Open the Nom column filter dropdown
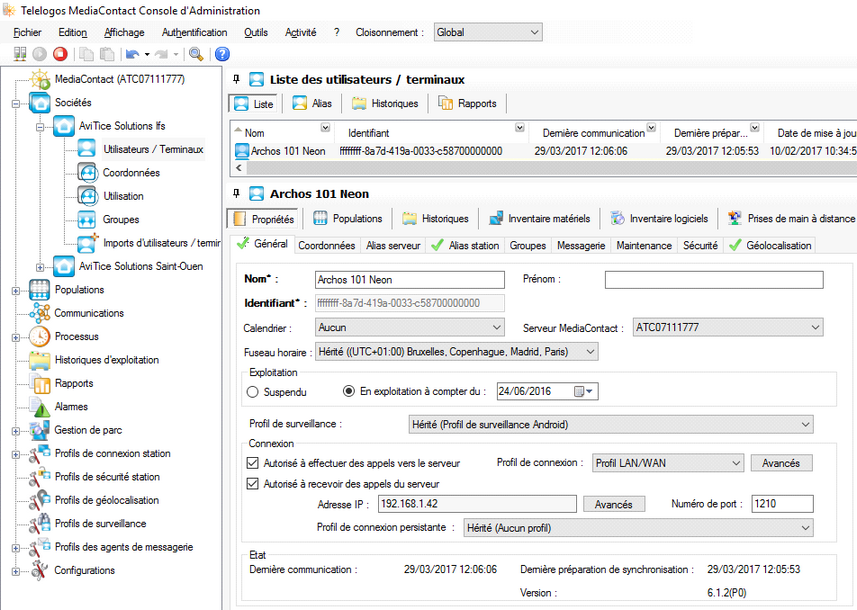The image size is (857, 610). click(325, 127)
